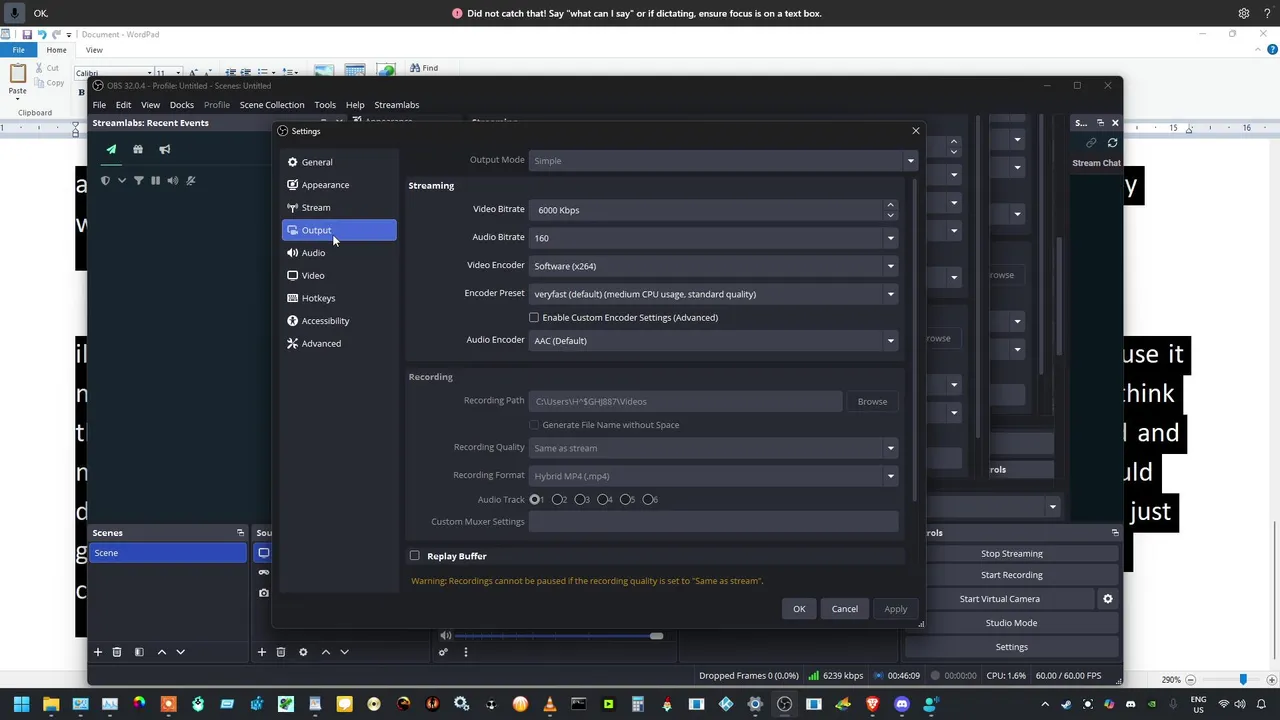The height and width of the screenshot is (720, 1280).
Task: Open the Audio settings category
Action: pos(339,253)
